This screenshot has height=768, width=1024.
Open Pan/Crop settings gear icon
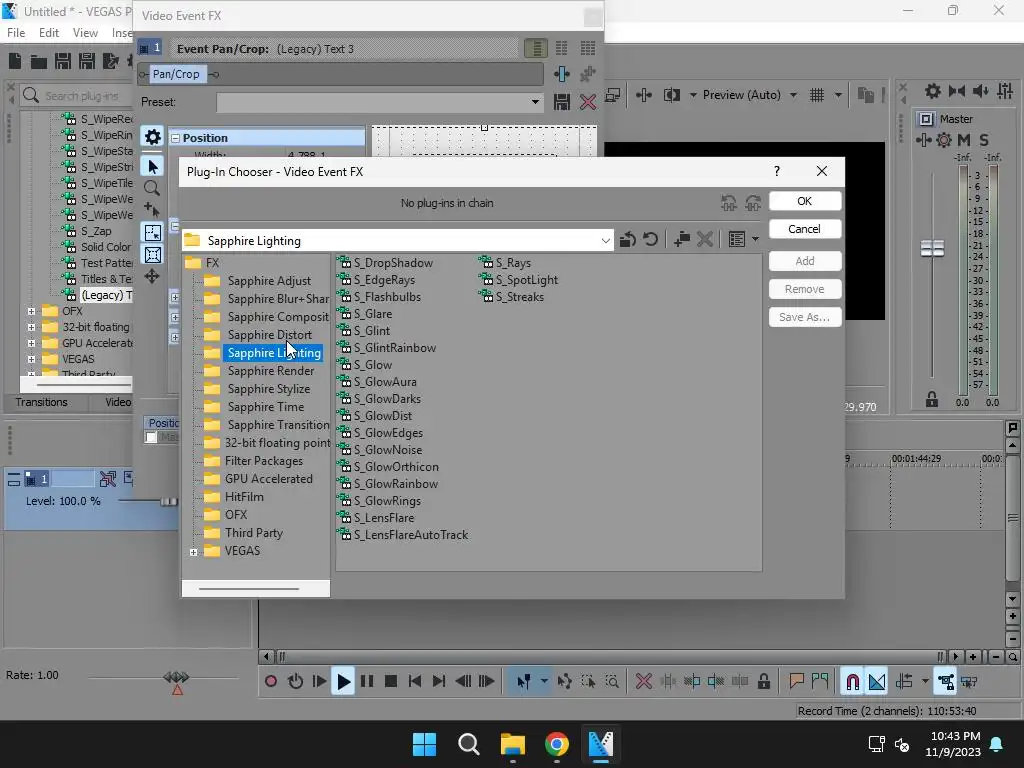[x=153, y=137]
